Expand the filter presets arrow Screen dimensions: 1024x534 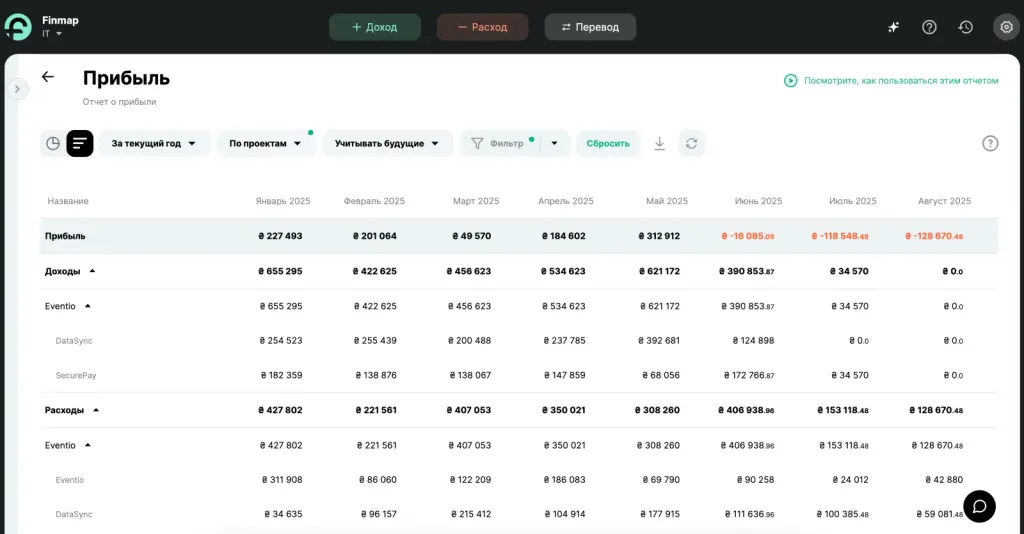[554, 143]
